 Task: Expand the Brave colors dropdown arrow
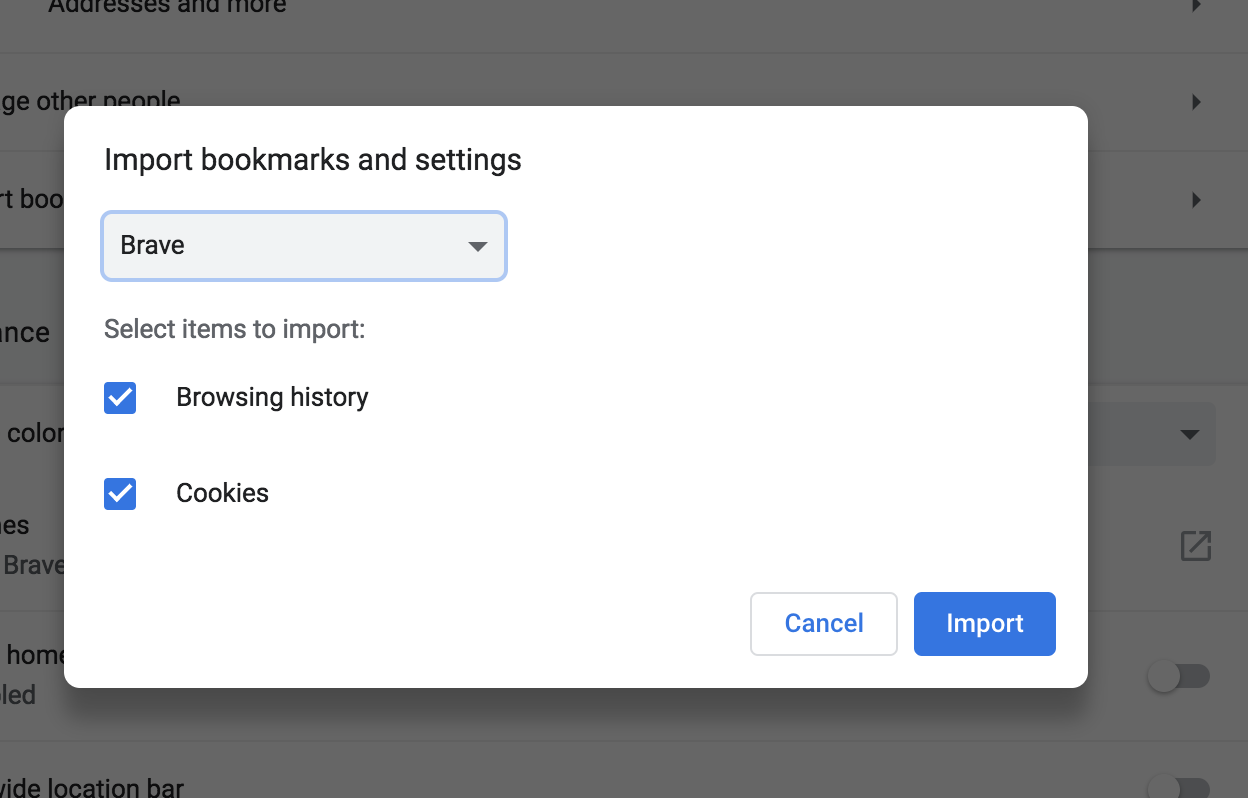(1189, 435)
